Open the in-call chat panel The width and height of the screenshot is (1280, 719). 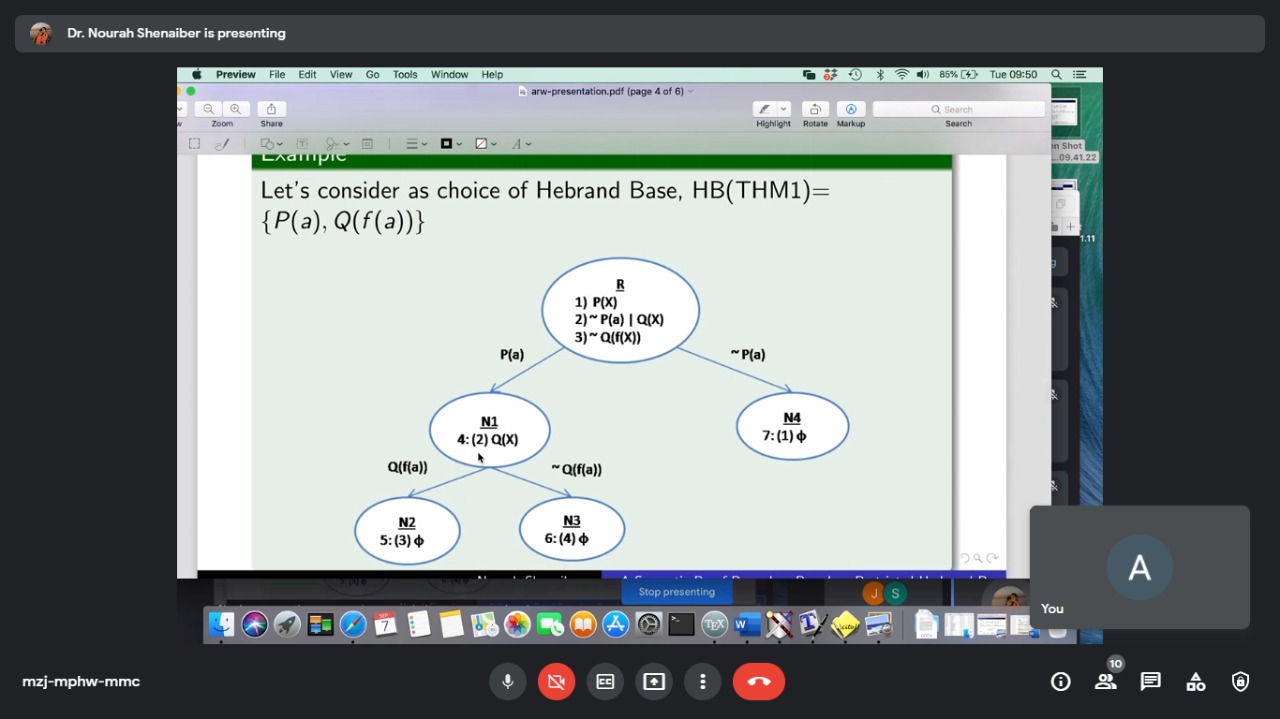click(1151, 682)
